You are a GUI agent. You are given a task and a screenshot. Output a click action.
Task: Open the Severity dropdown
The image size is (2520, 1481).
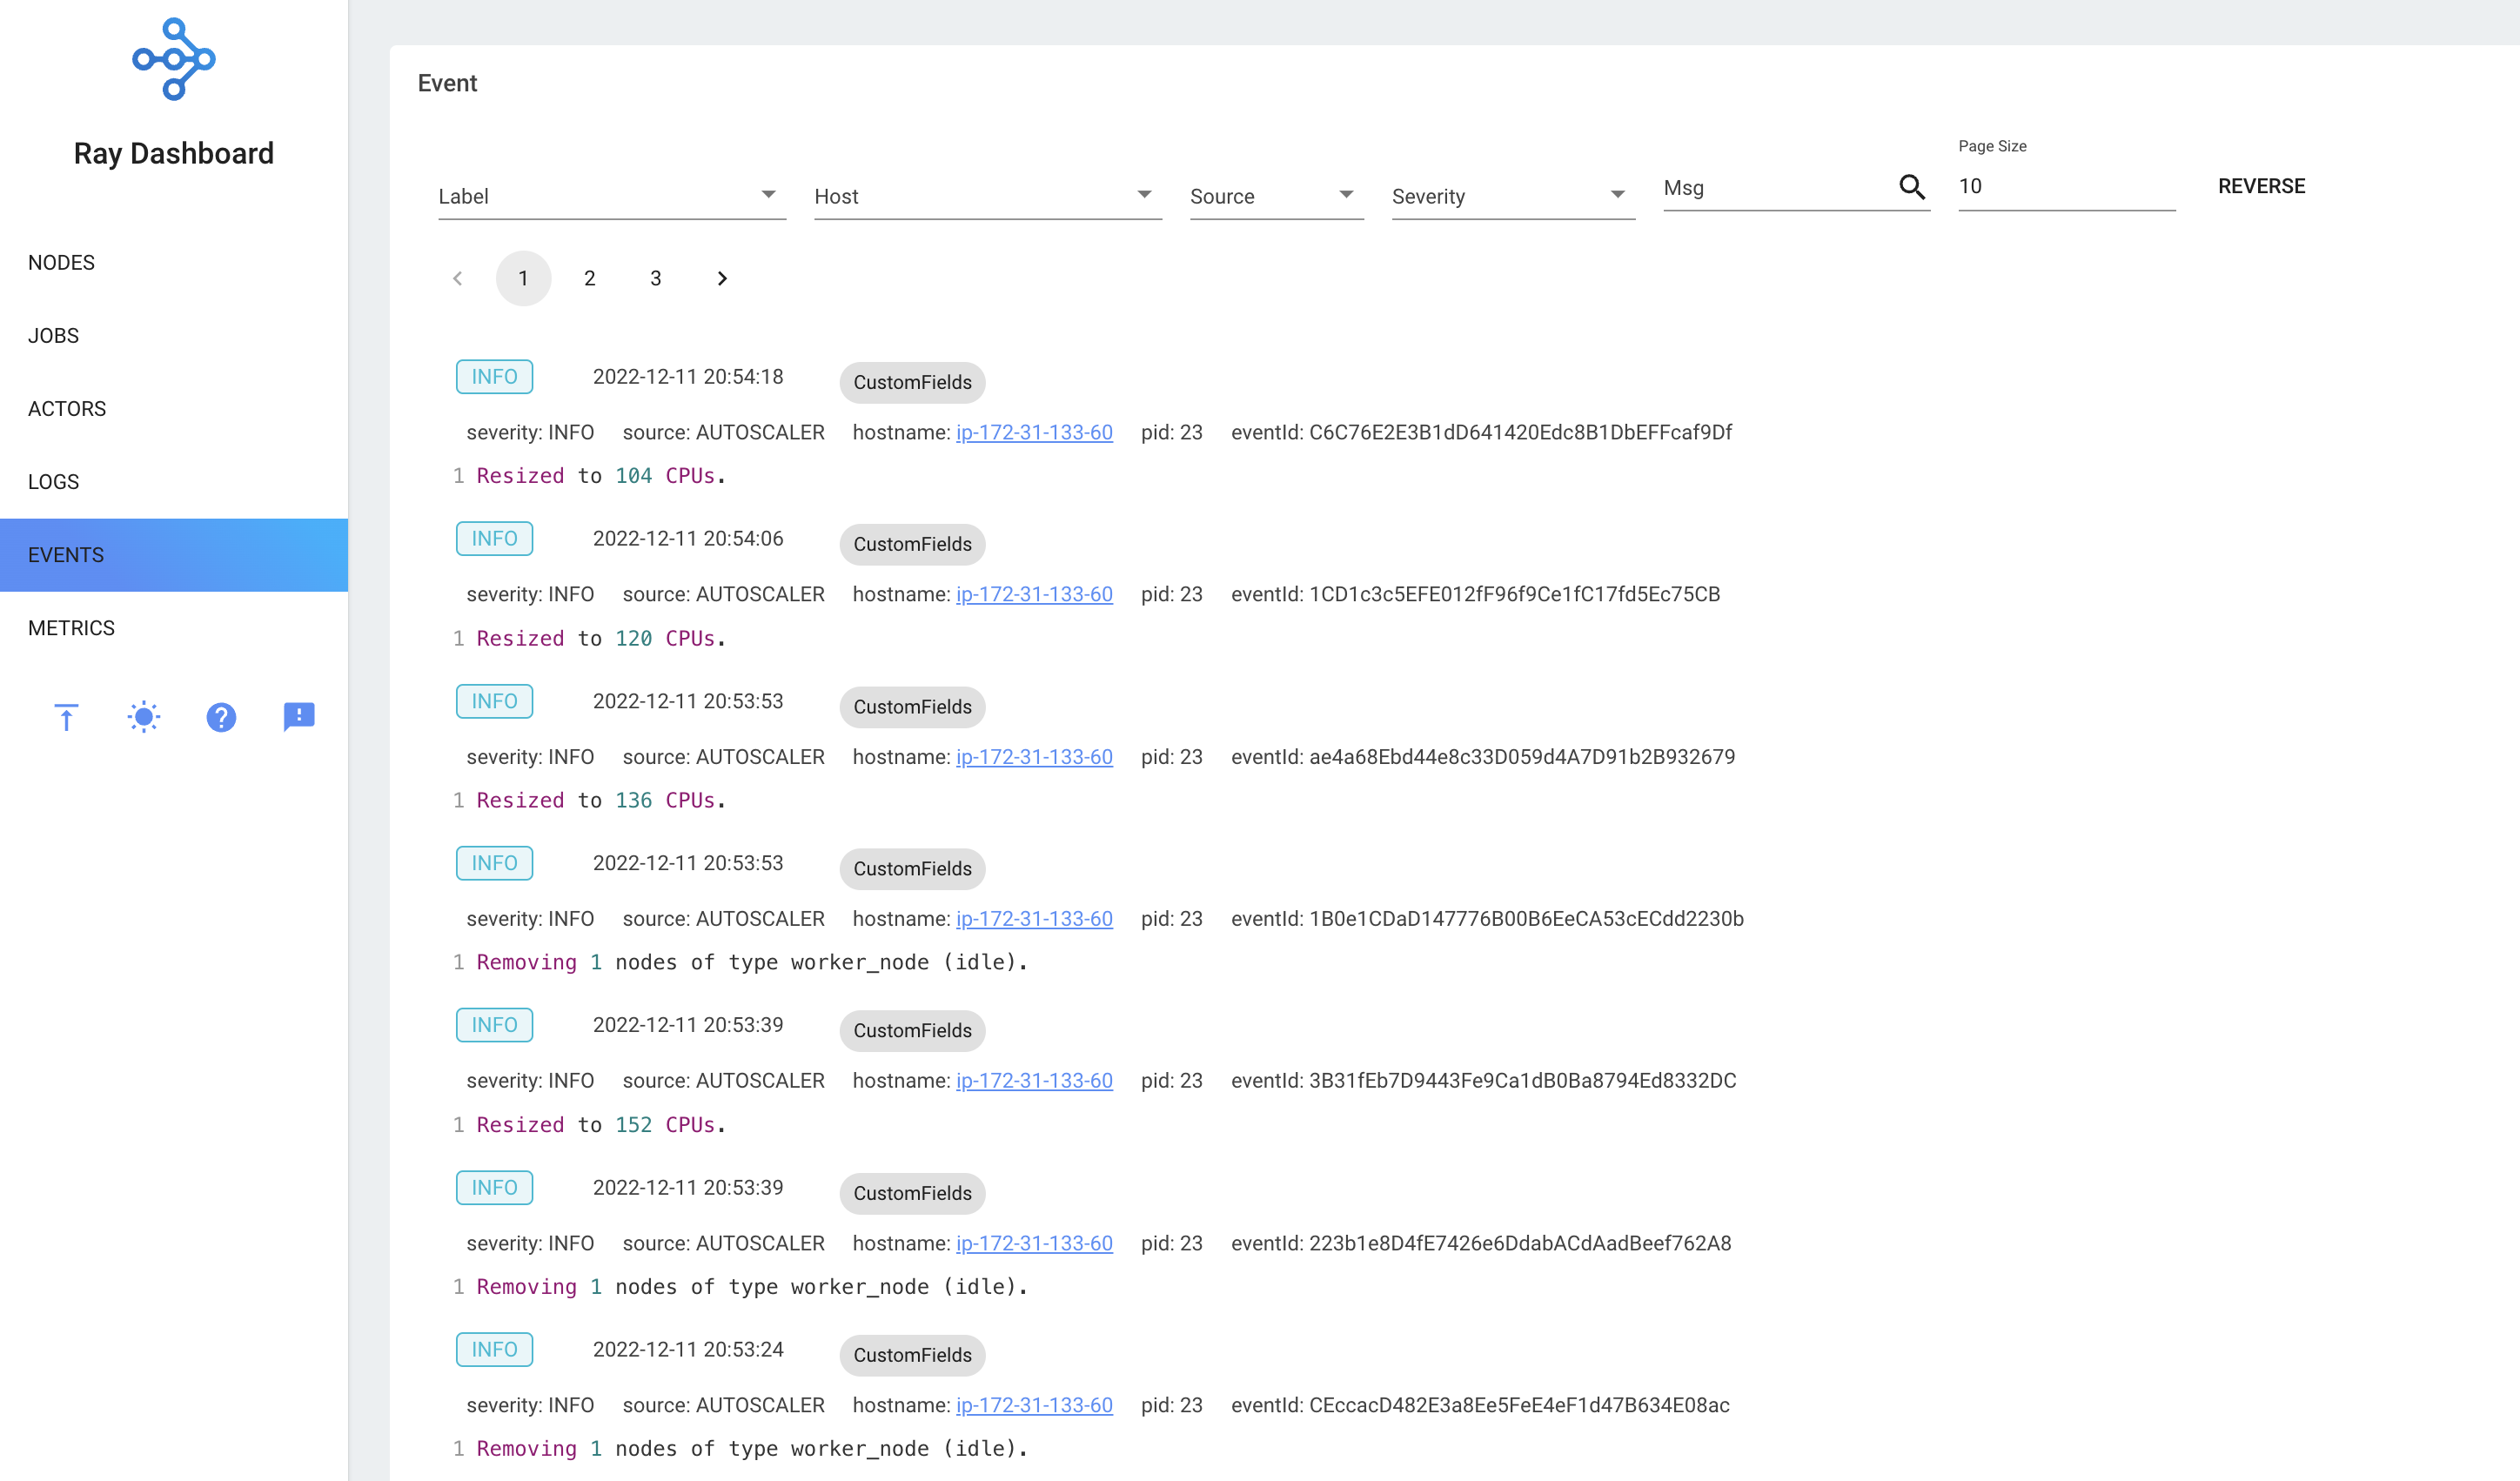coord(1512,196)
